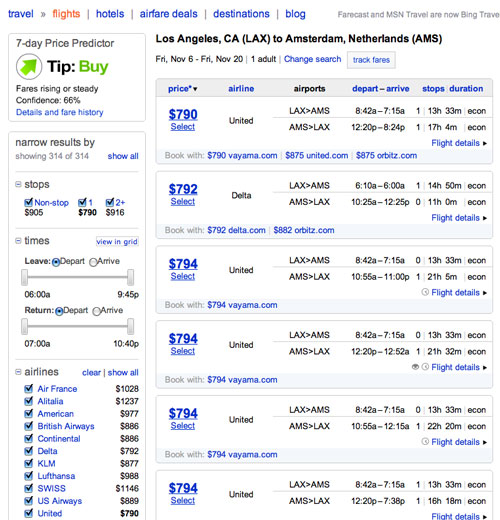500x520 pixels.
Task: Select the Return Depart radio button
Action: click(59, 311)
